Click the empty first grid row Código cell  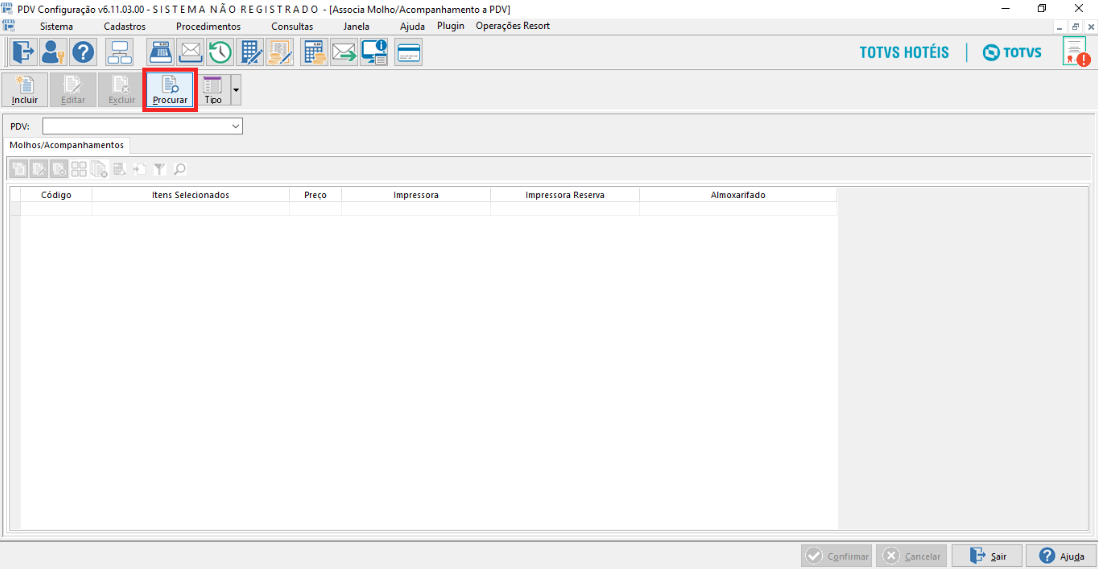(x=56, y=209)
